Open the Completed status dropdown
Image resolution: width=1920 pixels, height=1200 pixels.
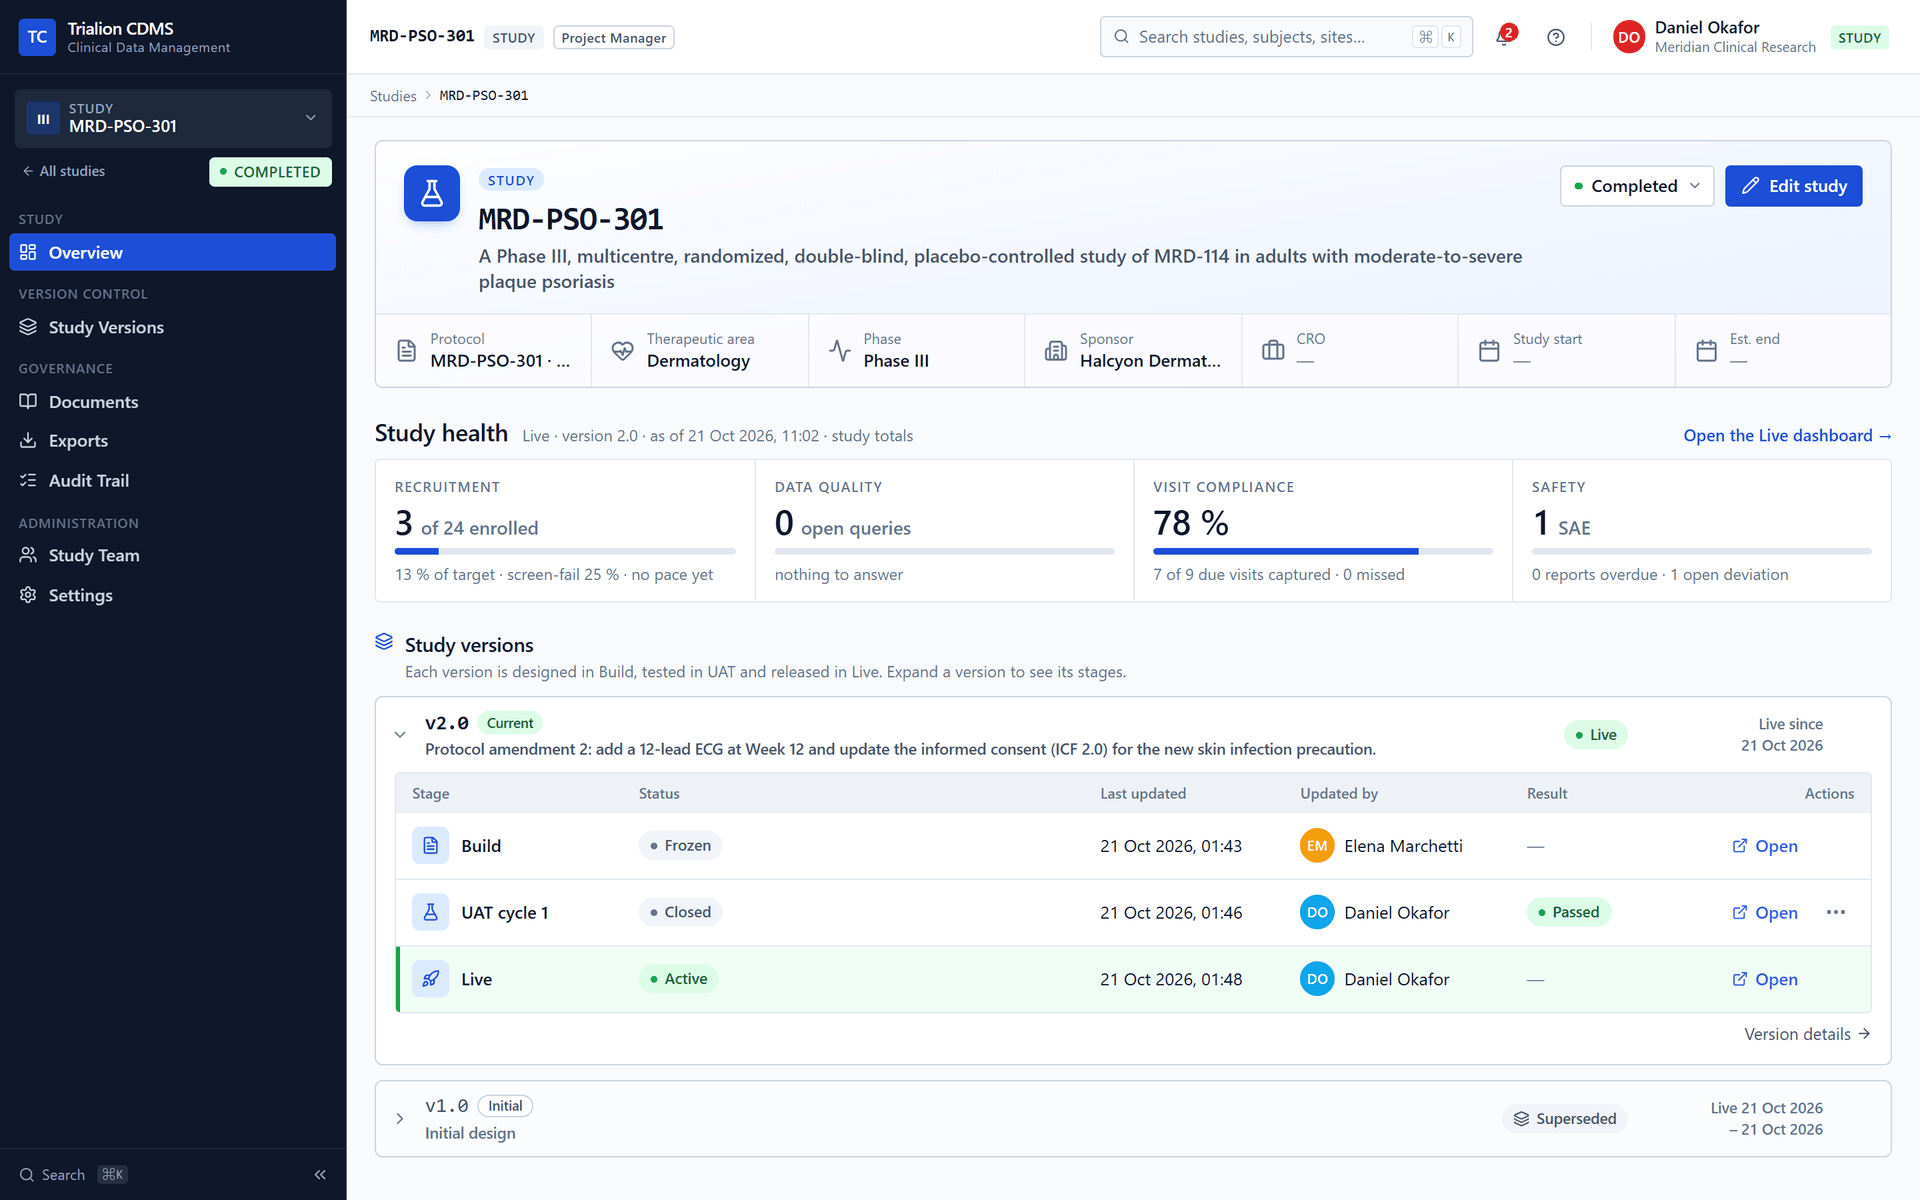coord(1636,186)
